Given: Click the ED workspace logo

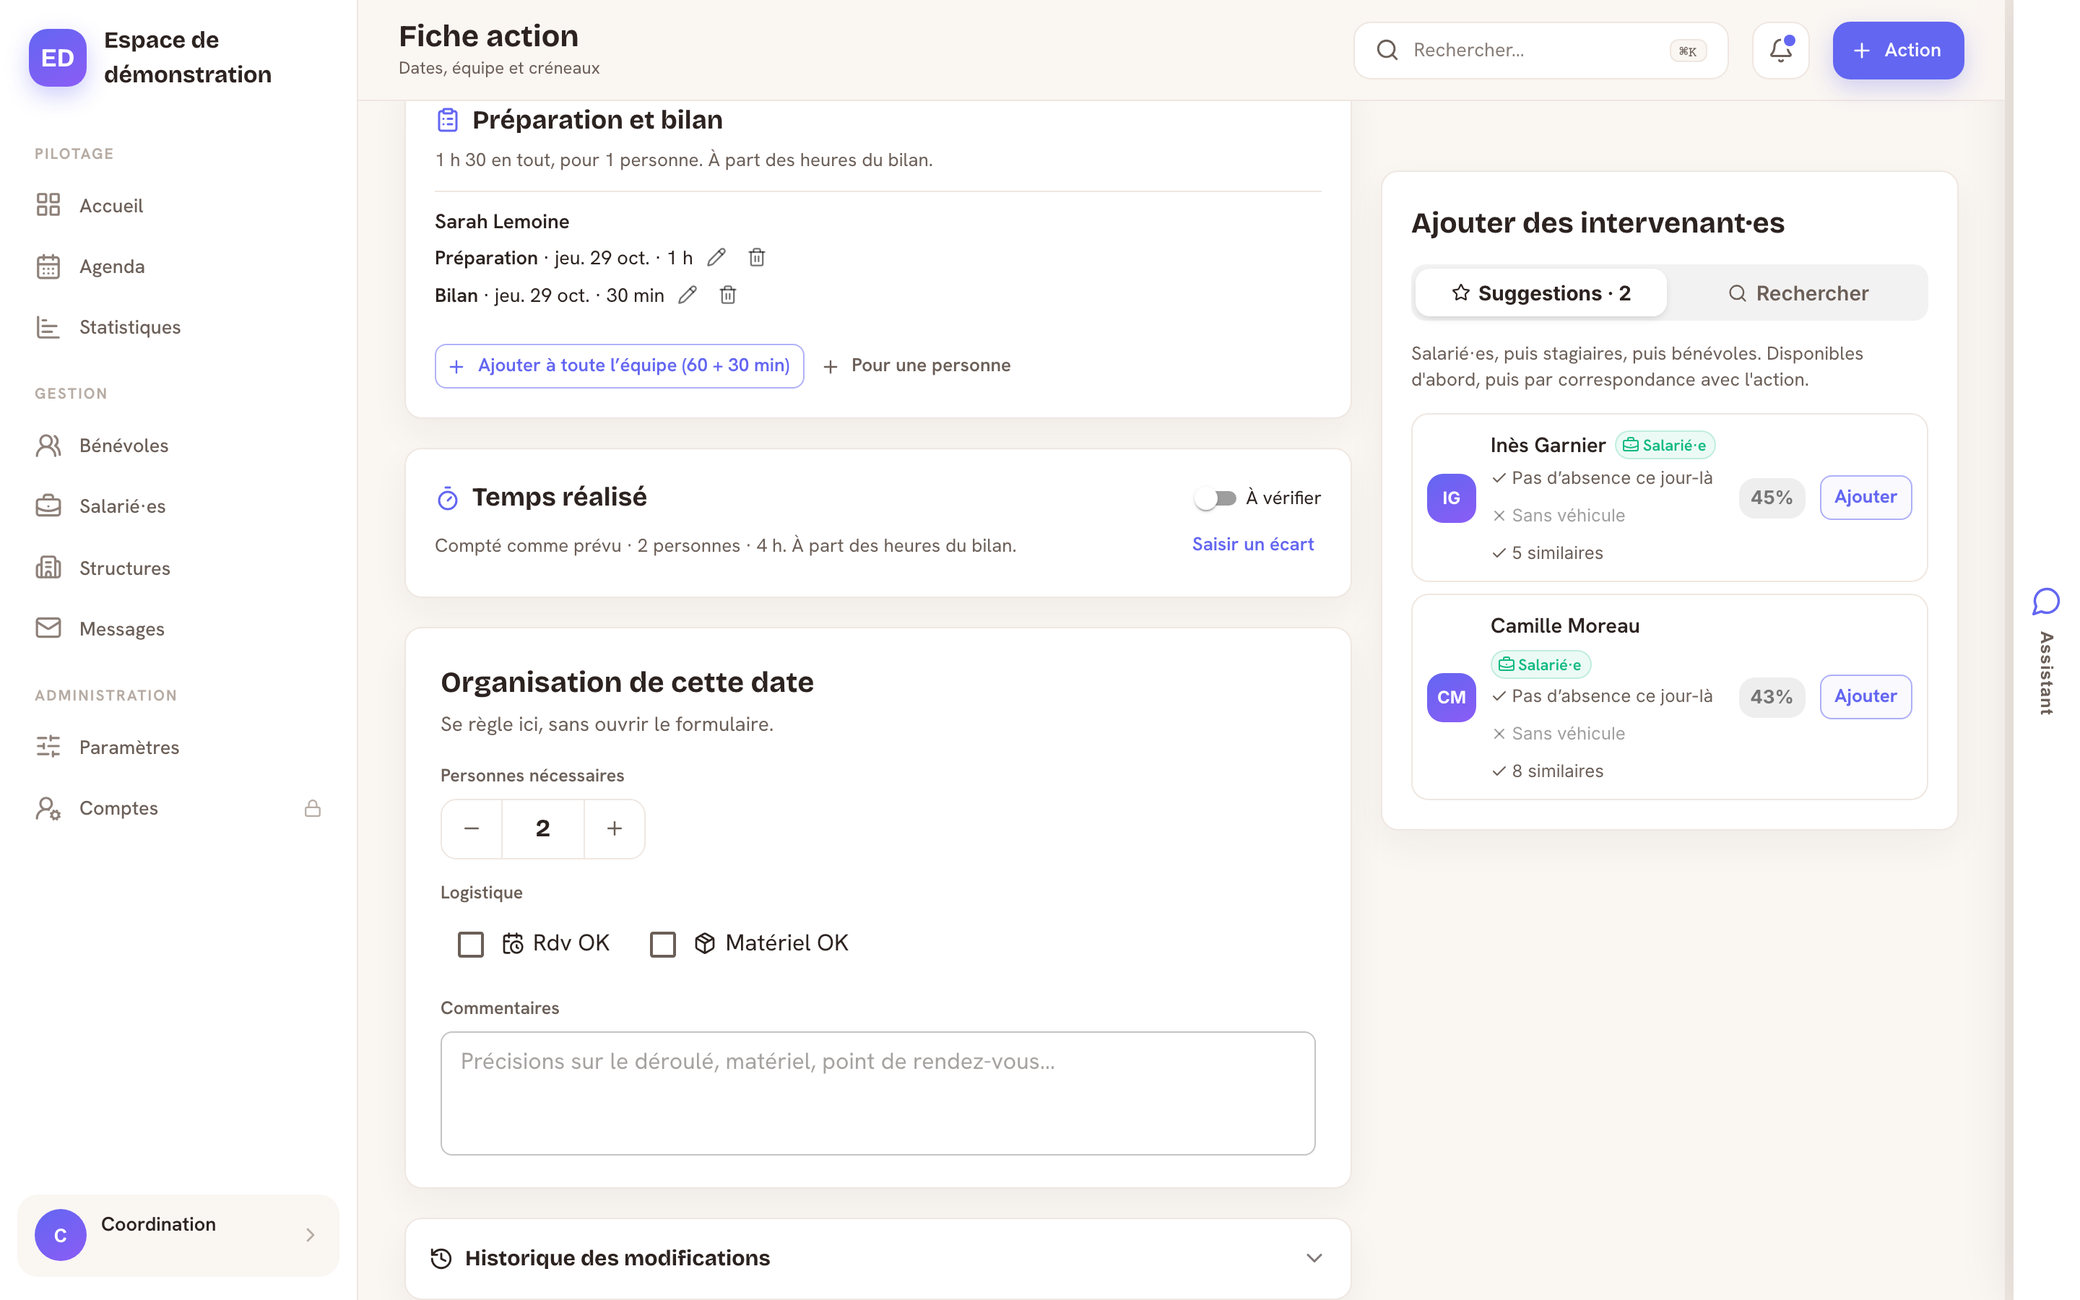Looking at the screenshot, I should click(x=57, y=57).
